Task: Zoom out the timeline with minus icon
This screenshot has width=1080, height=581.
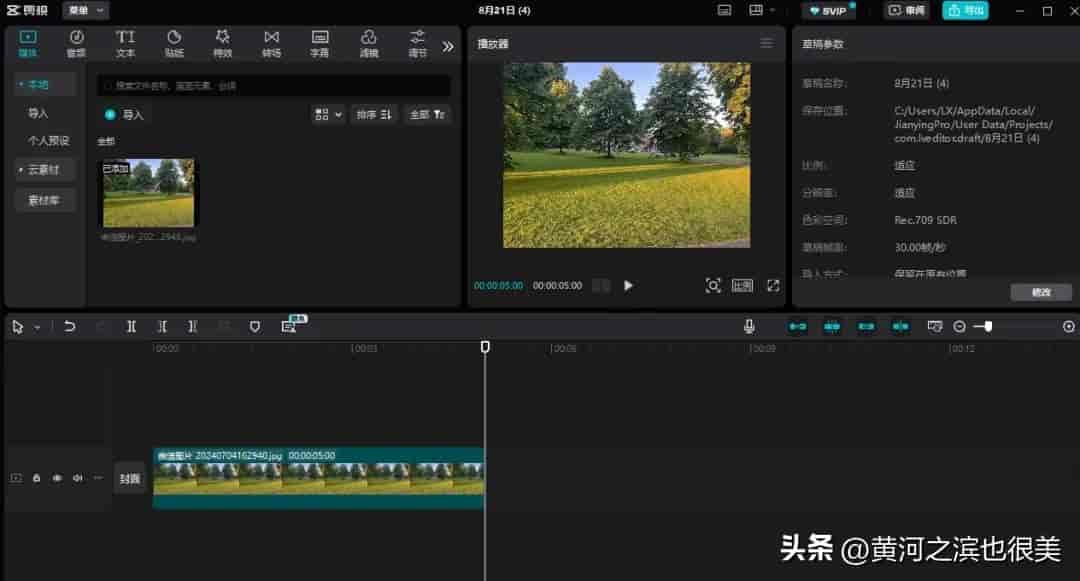Action: tap(959, 326)
